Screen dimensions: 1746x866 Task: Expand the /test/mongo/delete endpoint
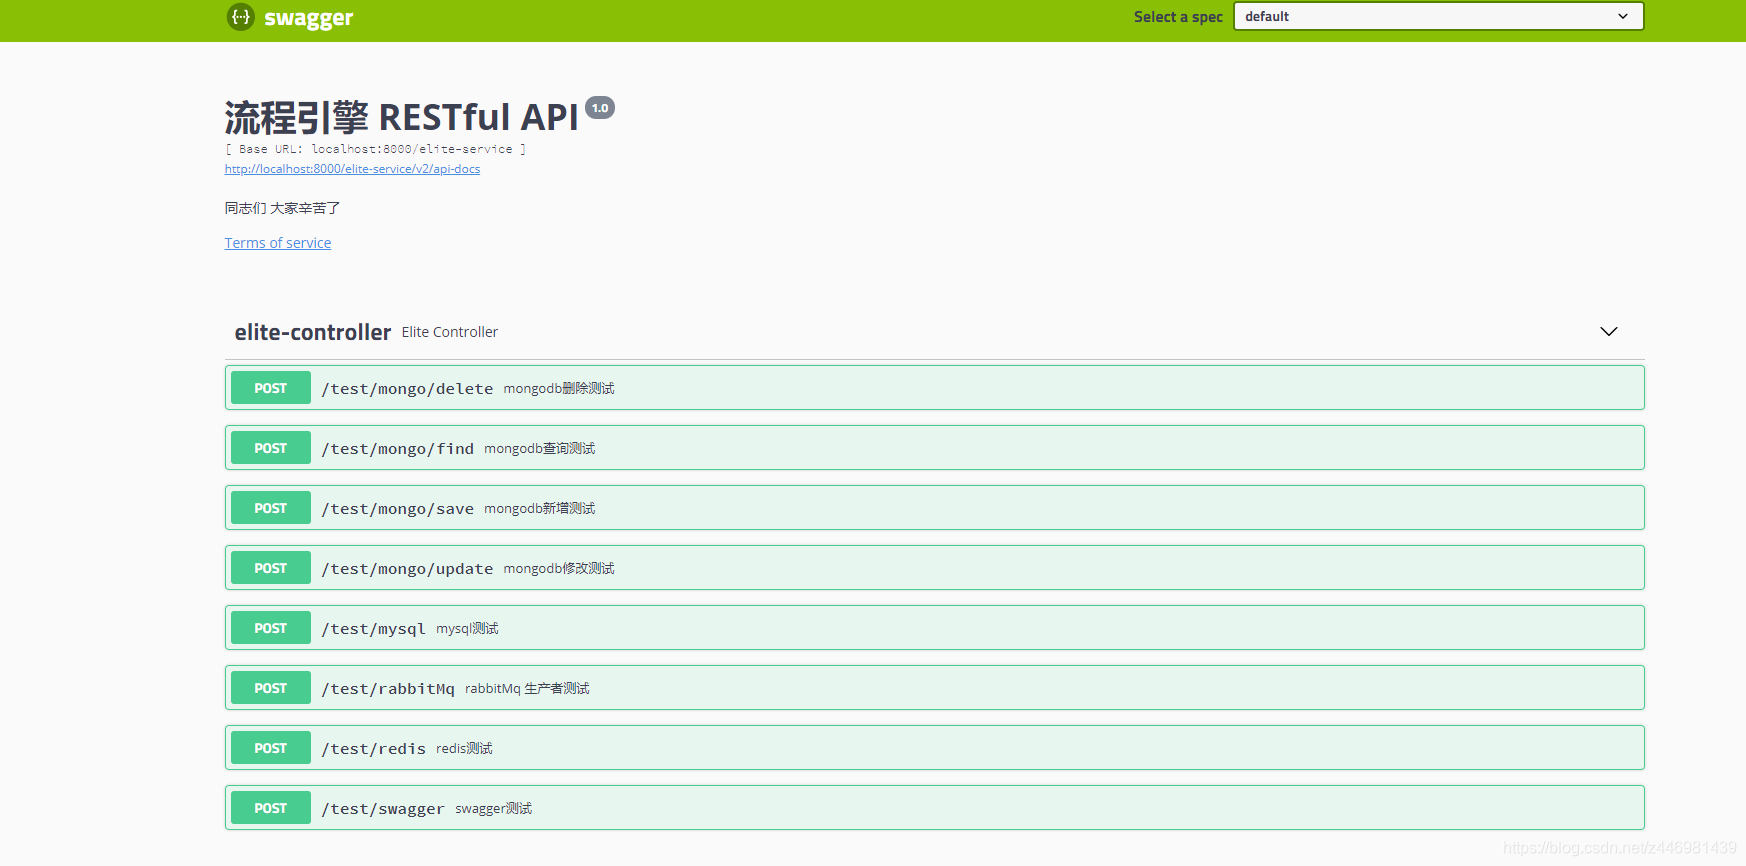935,388
